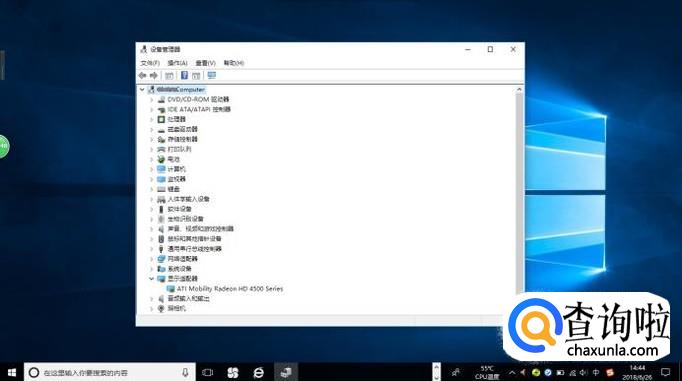The width and height of the screenshot is (682, 381).
Task: Select the 键盘 label text
Action: click(174, 189)
